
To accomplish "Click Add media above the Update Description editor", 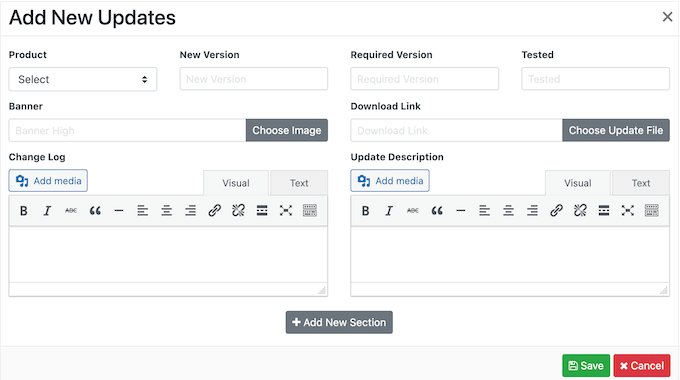I will (390, 180).
